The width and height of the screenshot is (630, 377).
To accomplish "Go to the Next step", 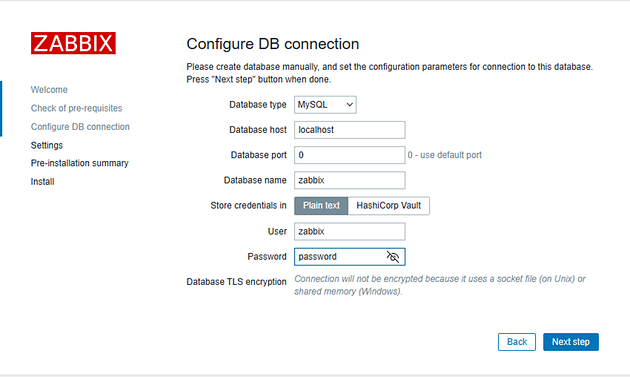I will (571, 342).
